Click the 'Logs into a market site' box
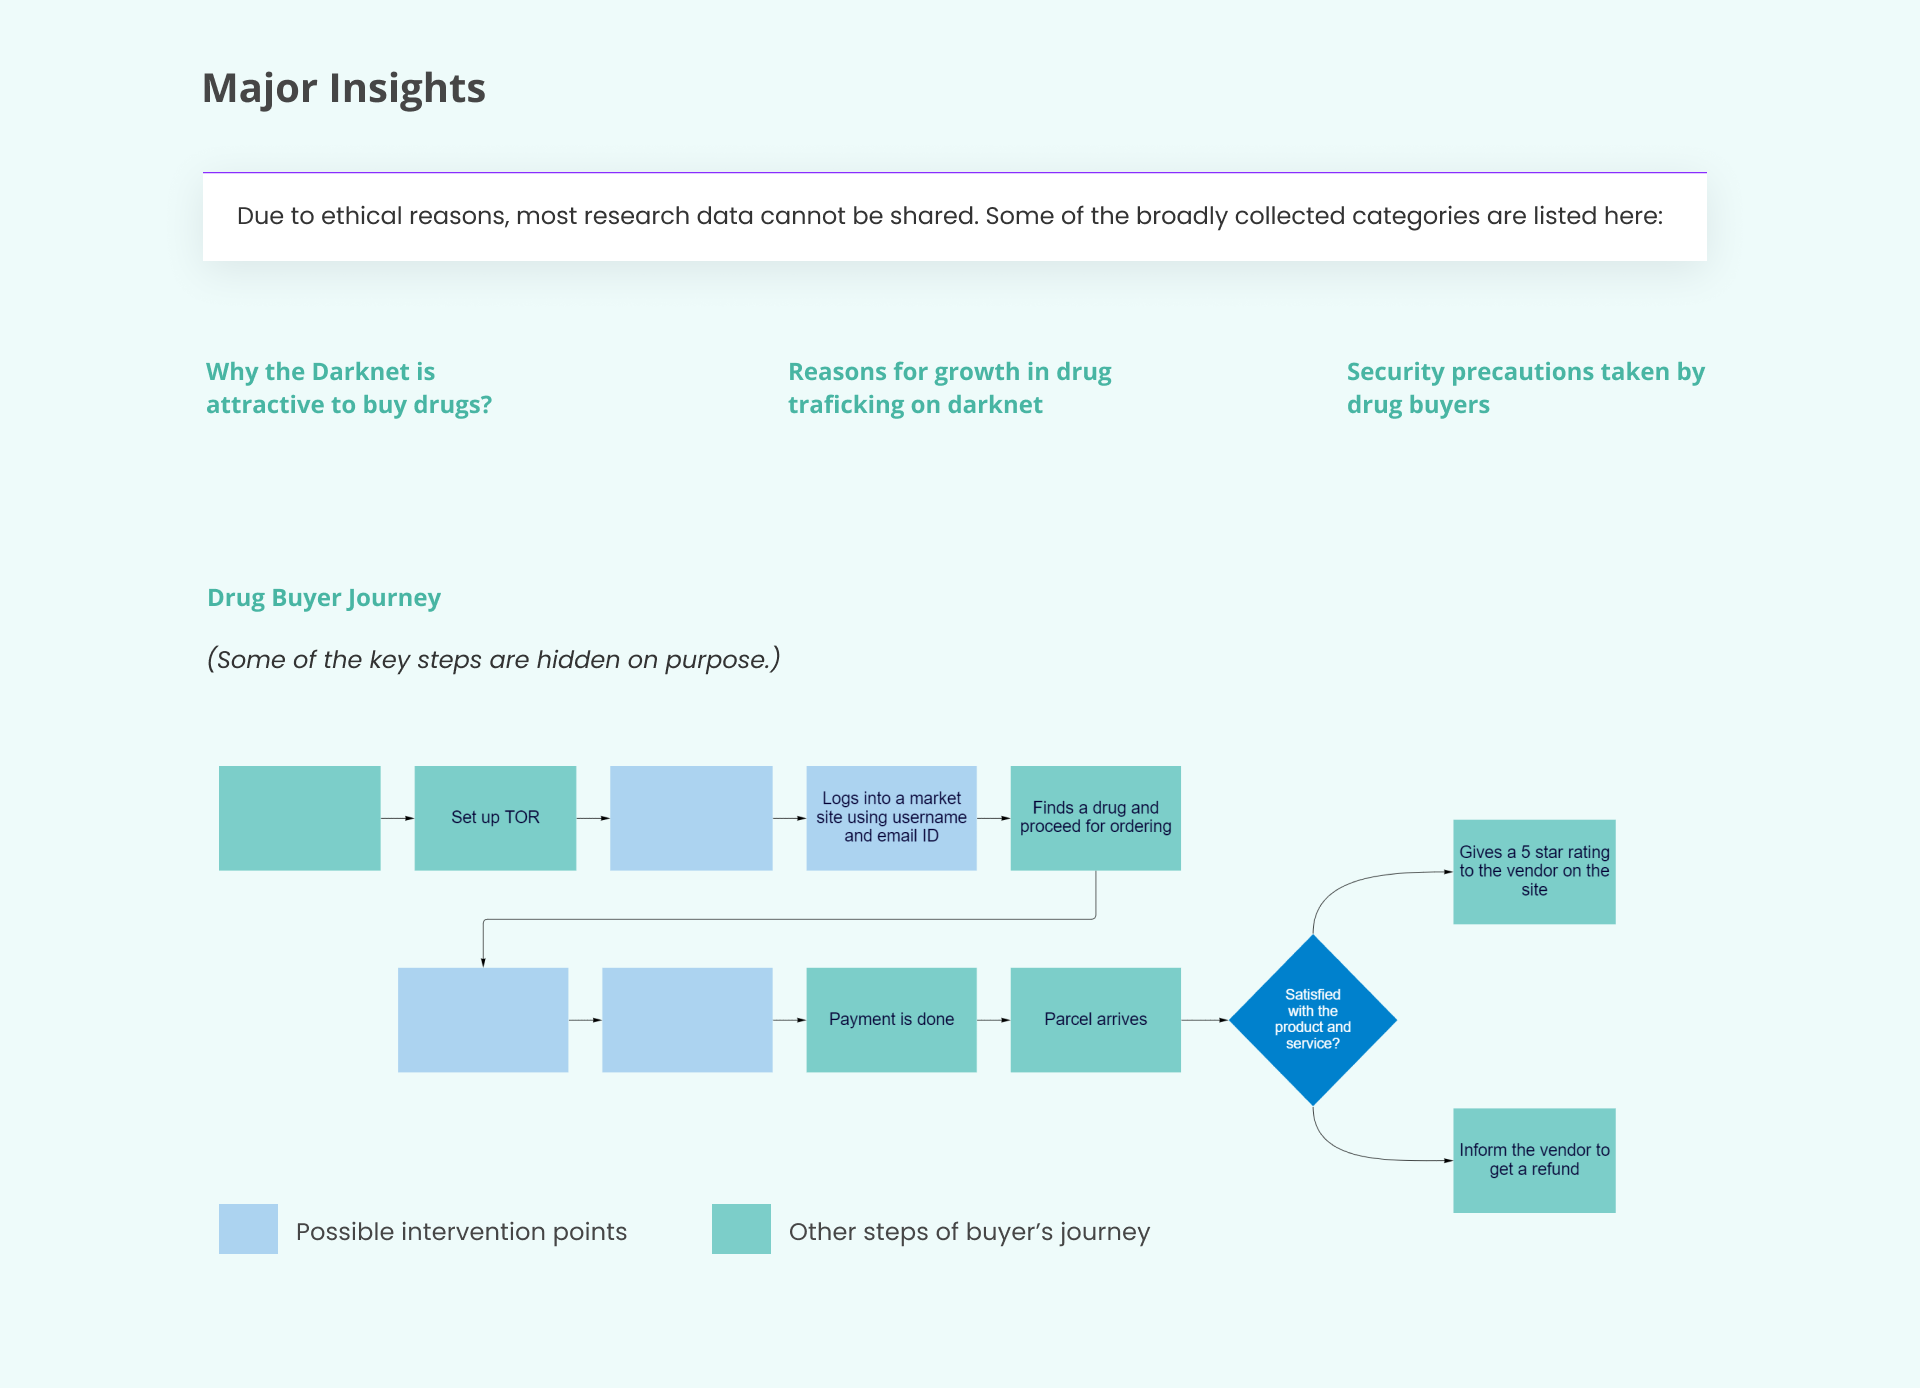Image resolution: width=1920 pixels, height=1388 pixels. (x=891, y=818)
